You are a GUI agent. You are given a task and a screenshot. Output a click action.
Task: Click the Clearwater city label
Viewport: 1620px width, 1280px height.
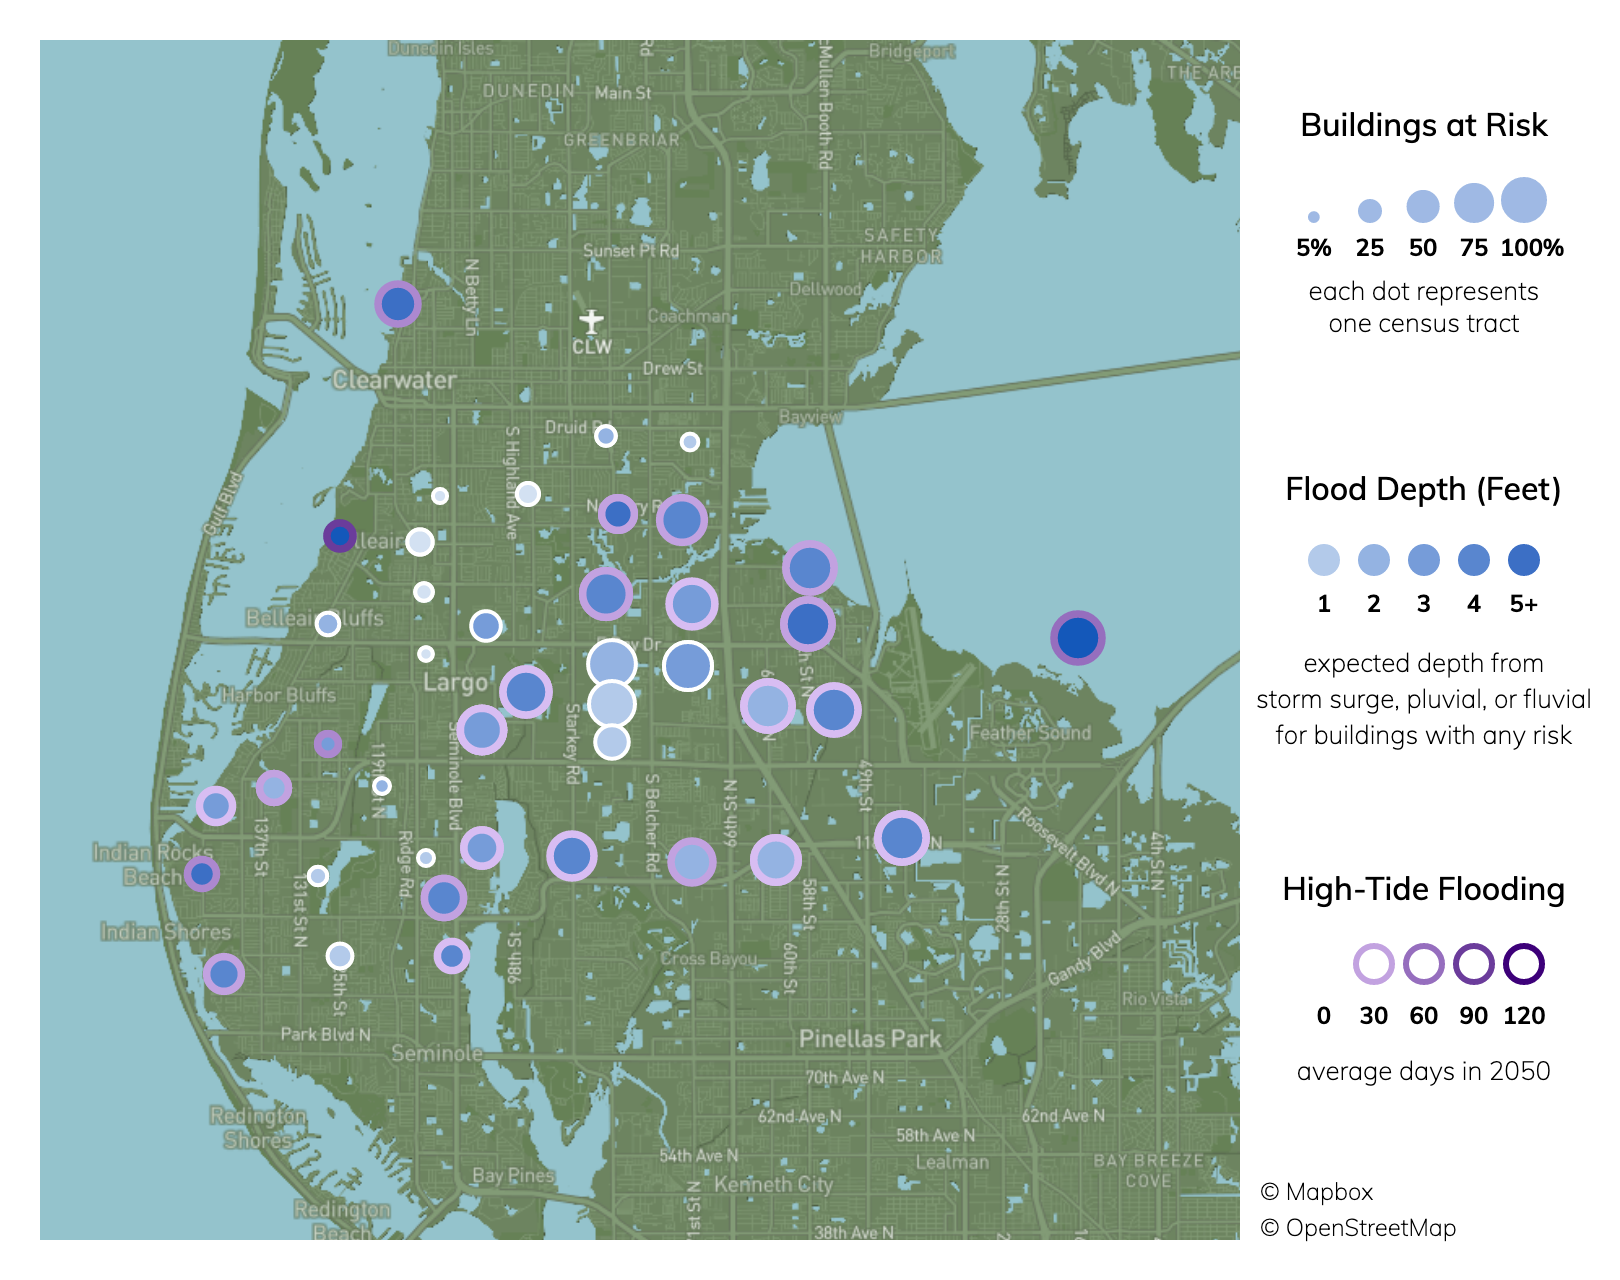click(x=394, y=380)
